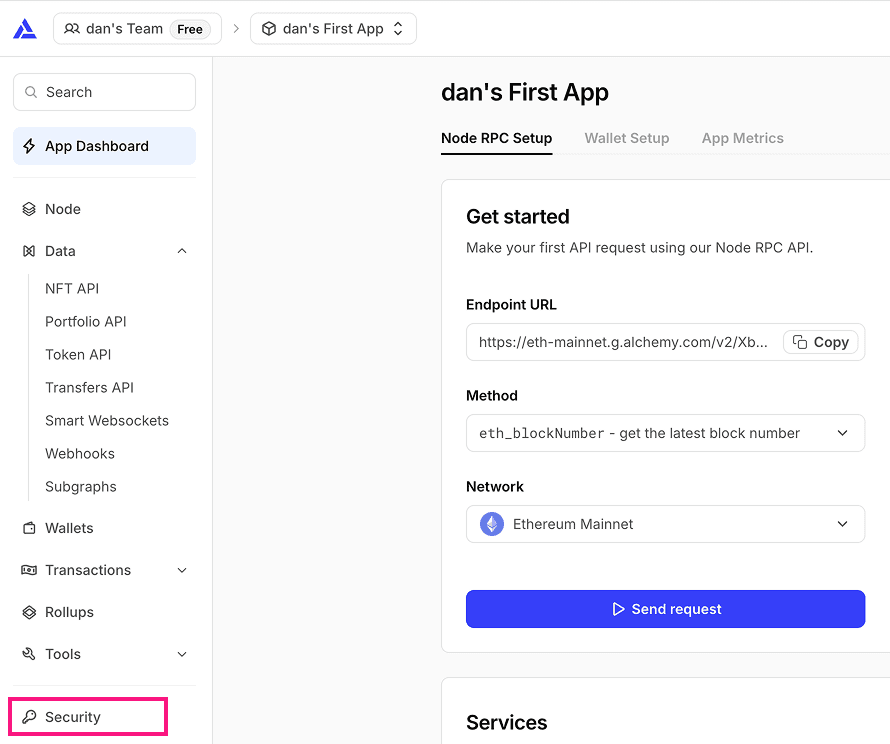
Task: Copy the Endpoint URL
Action: coord(821,342)
